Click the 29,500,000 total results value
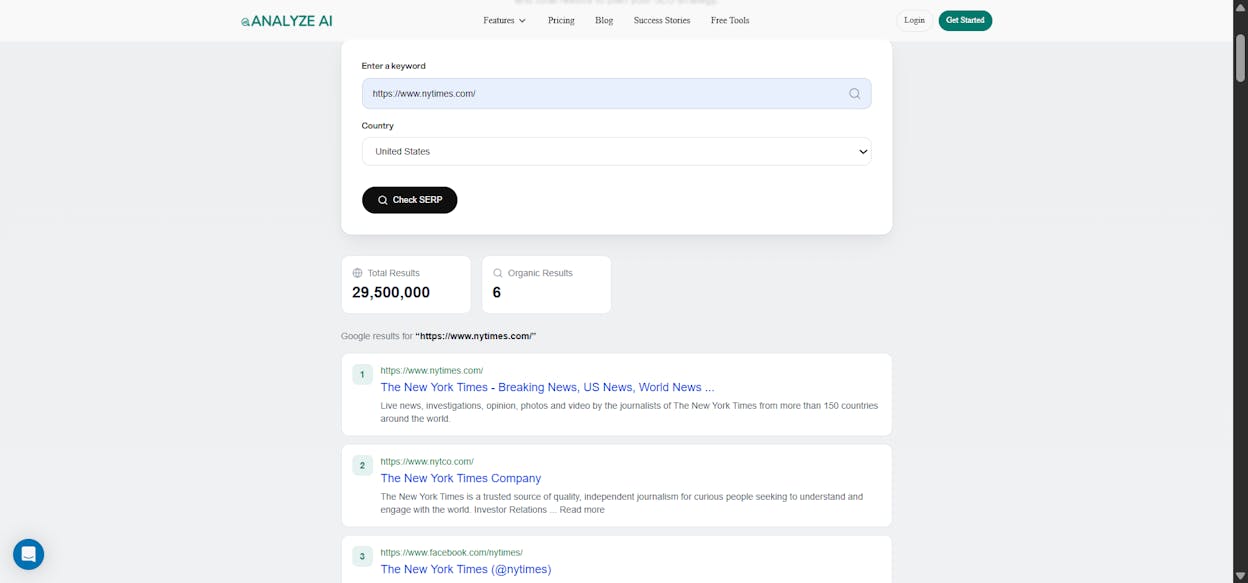 [x=391, y=293]
